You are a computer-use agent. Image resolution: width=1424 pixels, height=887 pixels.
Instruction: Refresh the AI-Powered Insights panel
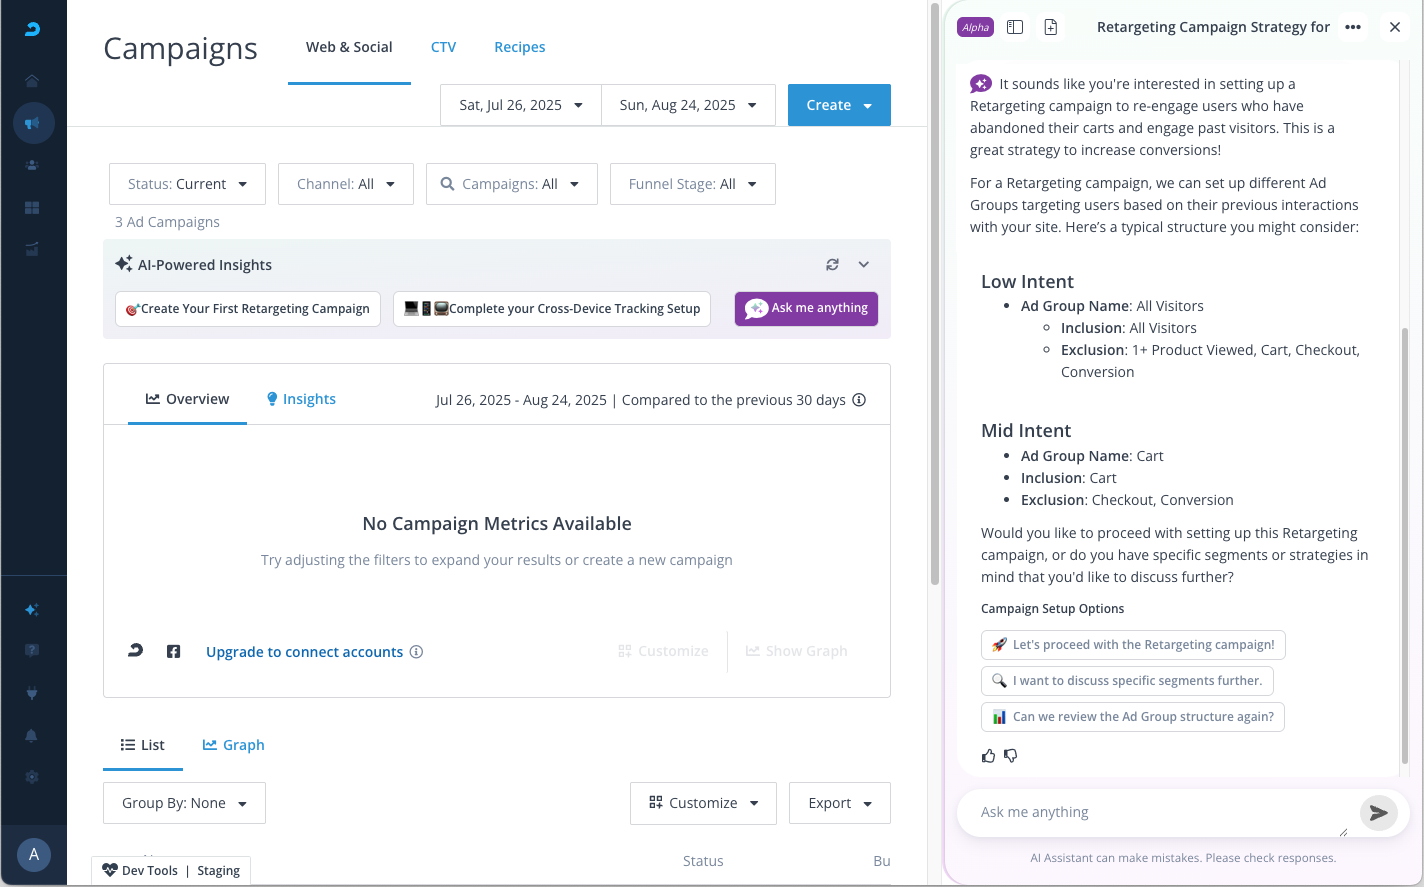pos(832,265)
